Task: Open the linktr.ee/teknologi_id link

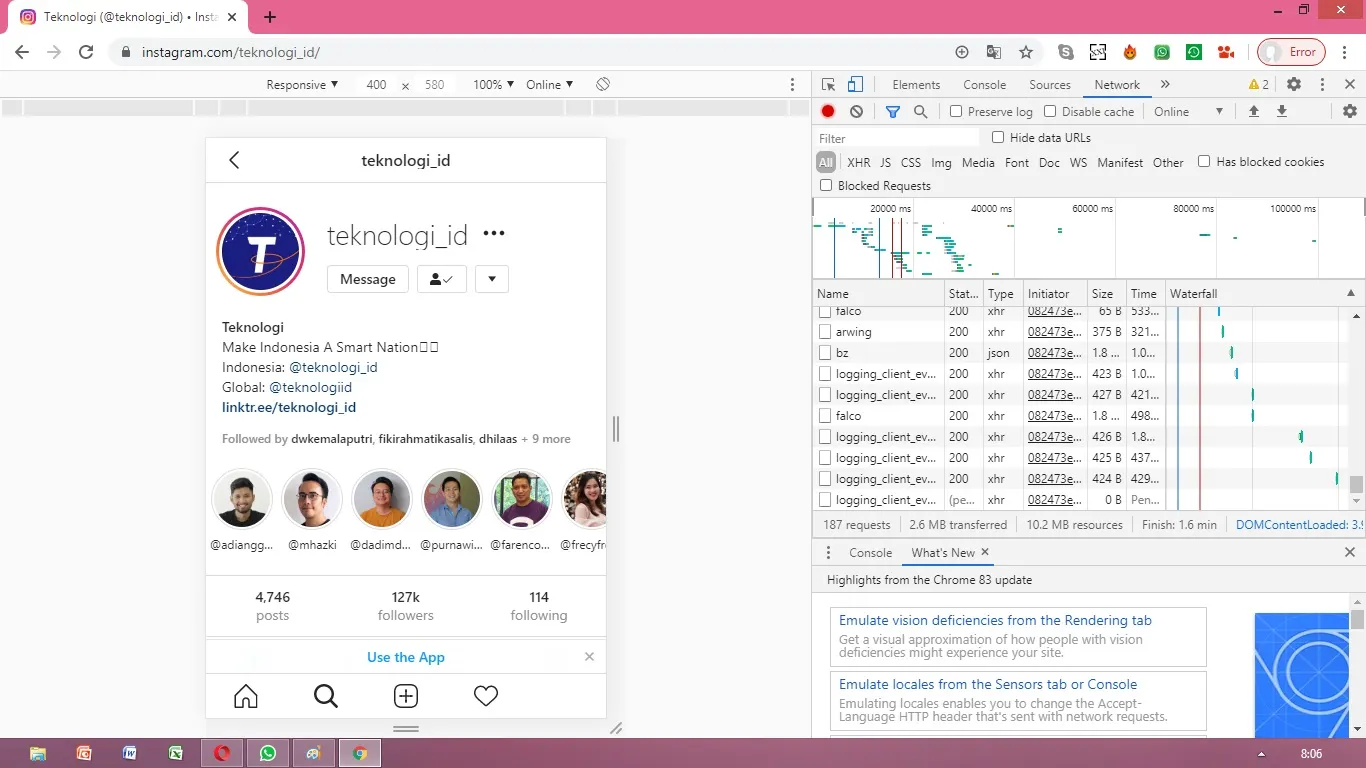Action: pyautogui.click(x=289, y=407)
